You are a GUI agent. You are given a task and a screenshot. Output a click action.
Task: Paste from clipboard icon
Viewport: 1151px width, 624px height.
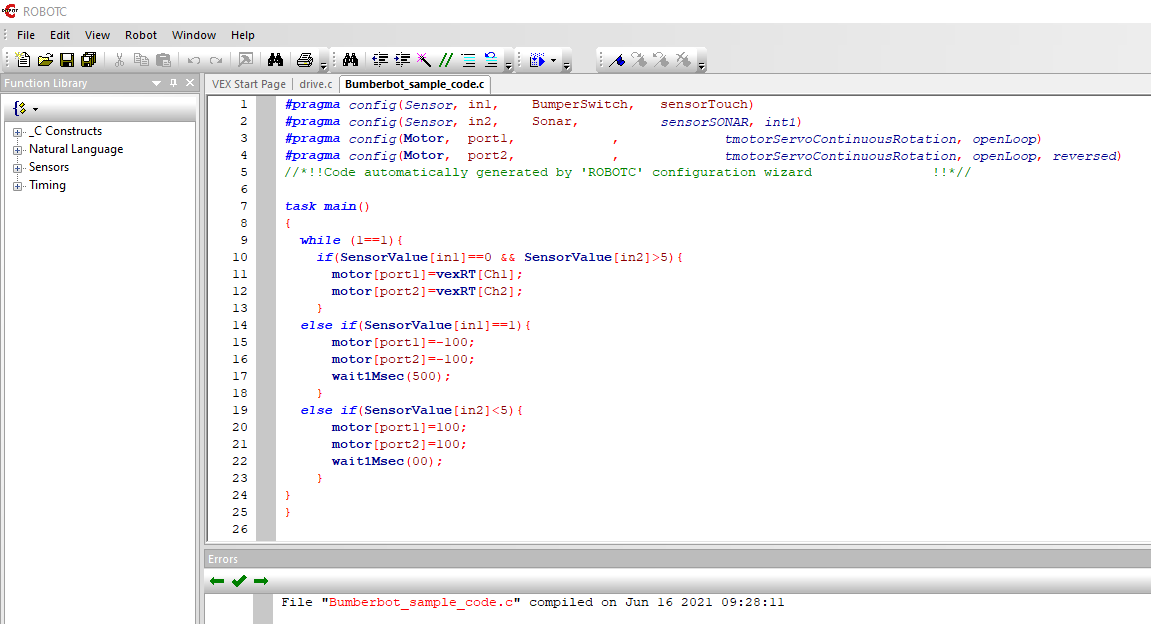click(164, 60)
